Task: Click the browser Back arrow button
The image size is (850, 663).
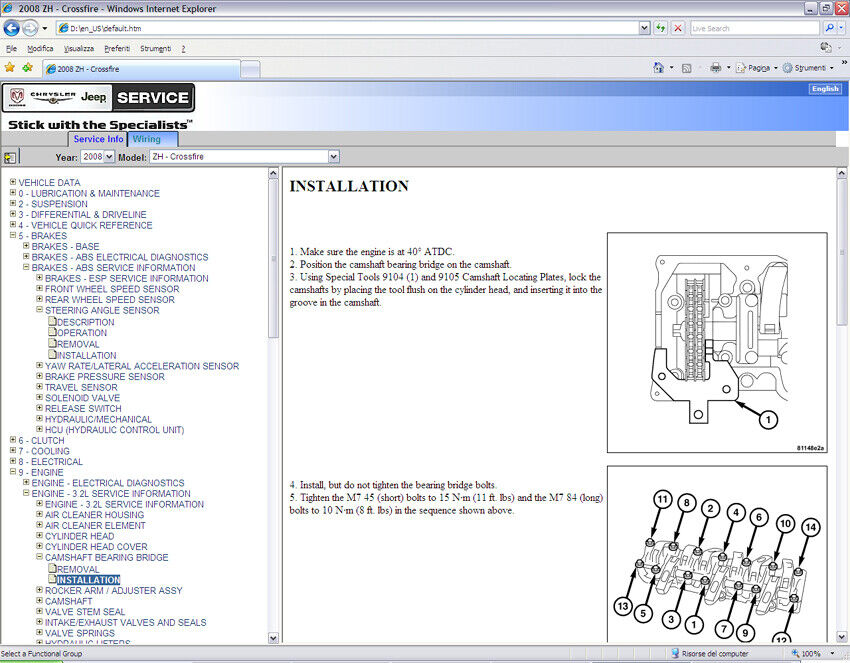Action: click(12, 28)
